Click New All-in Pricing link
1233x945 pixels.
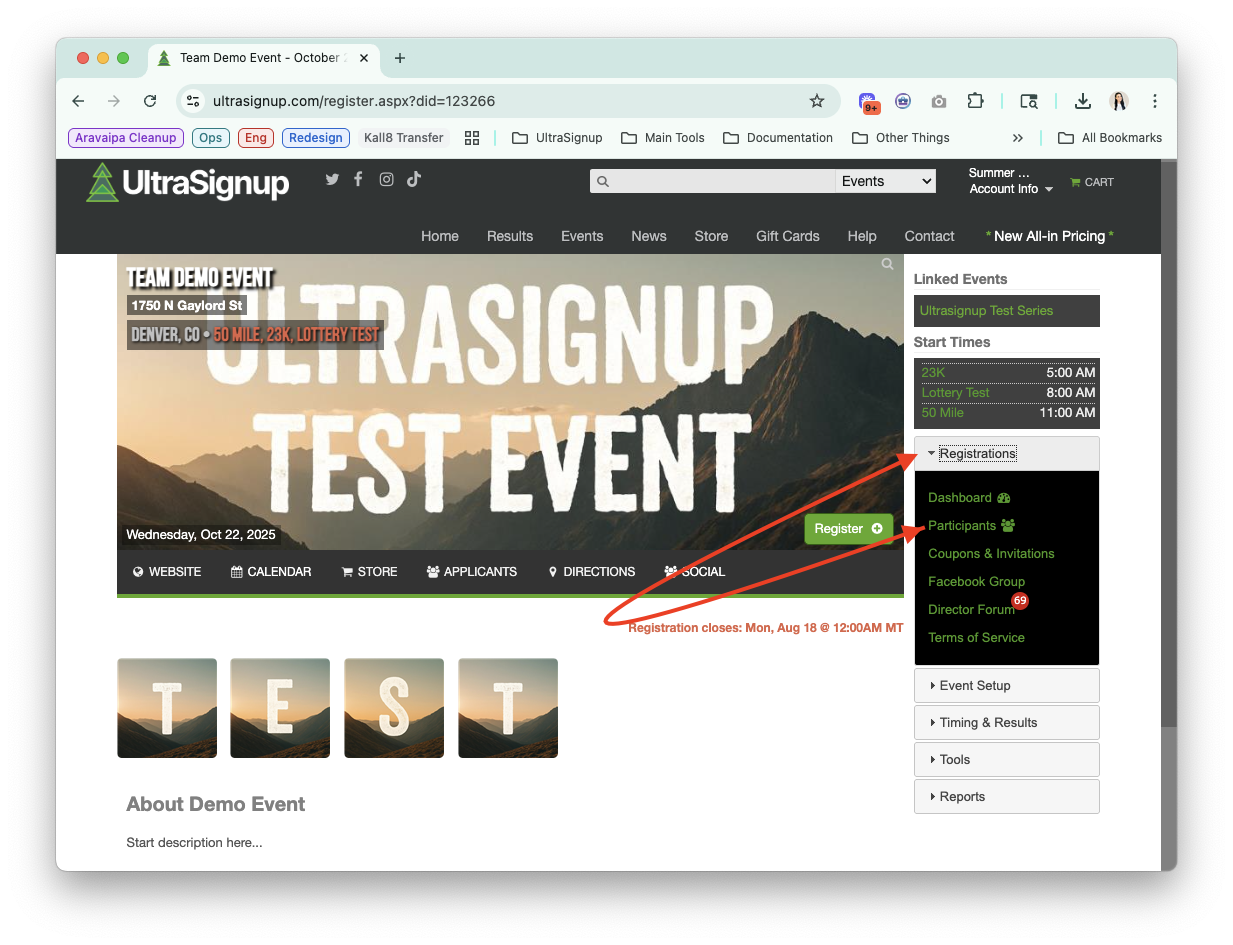point(1049,236)
